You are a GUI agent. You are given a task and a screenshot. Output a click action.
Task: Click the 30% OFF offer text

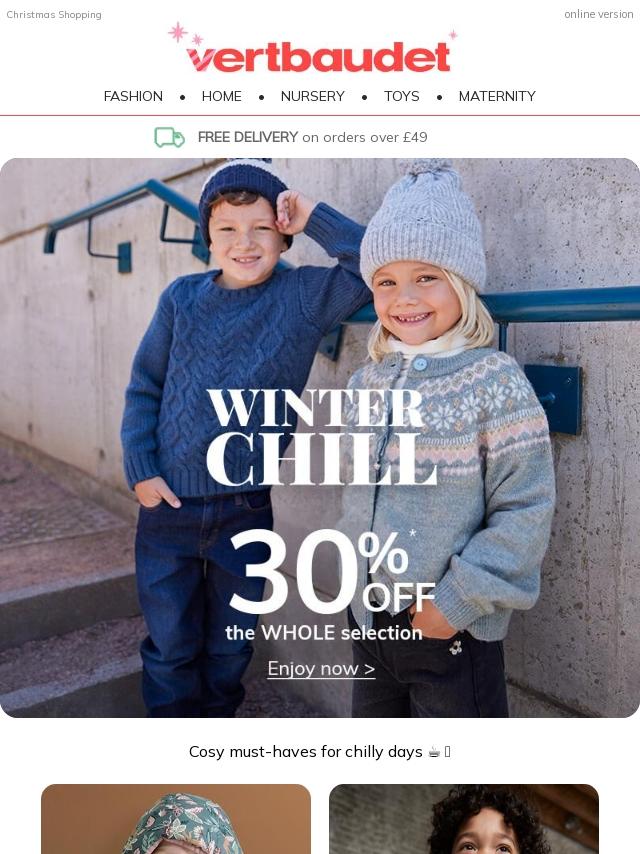point(332,571)
